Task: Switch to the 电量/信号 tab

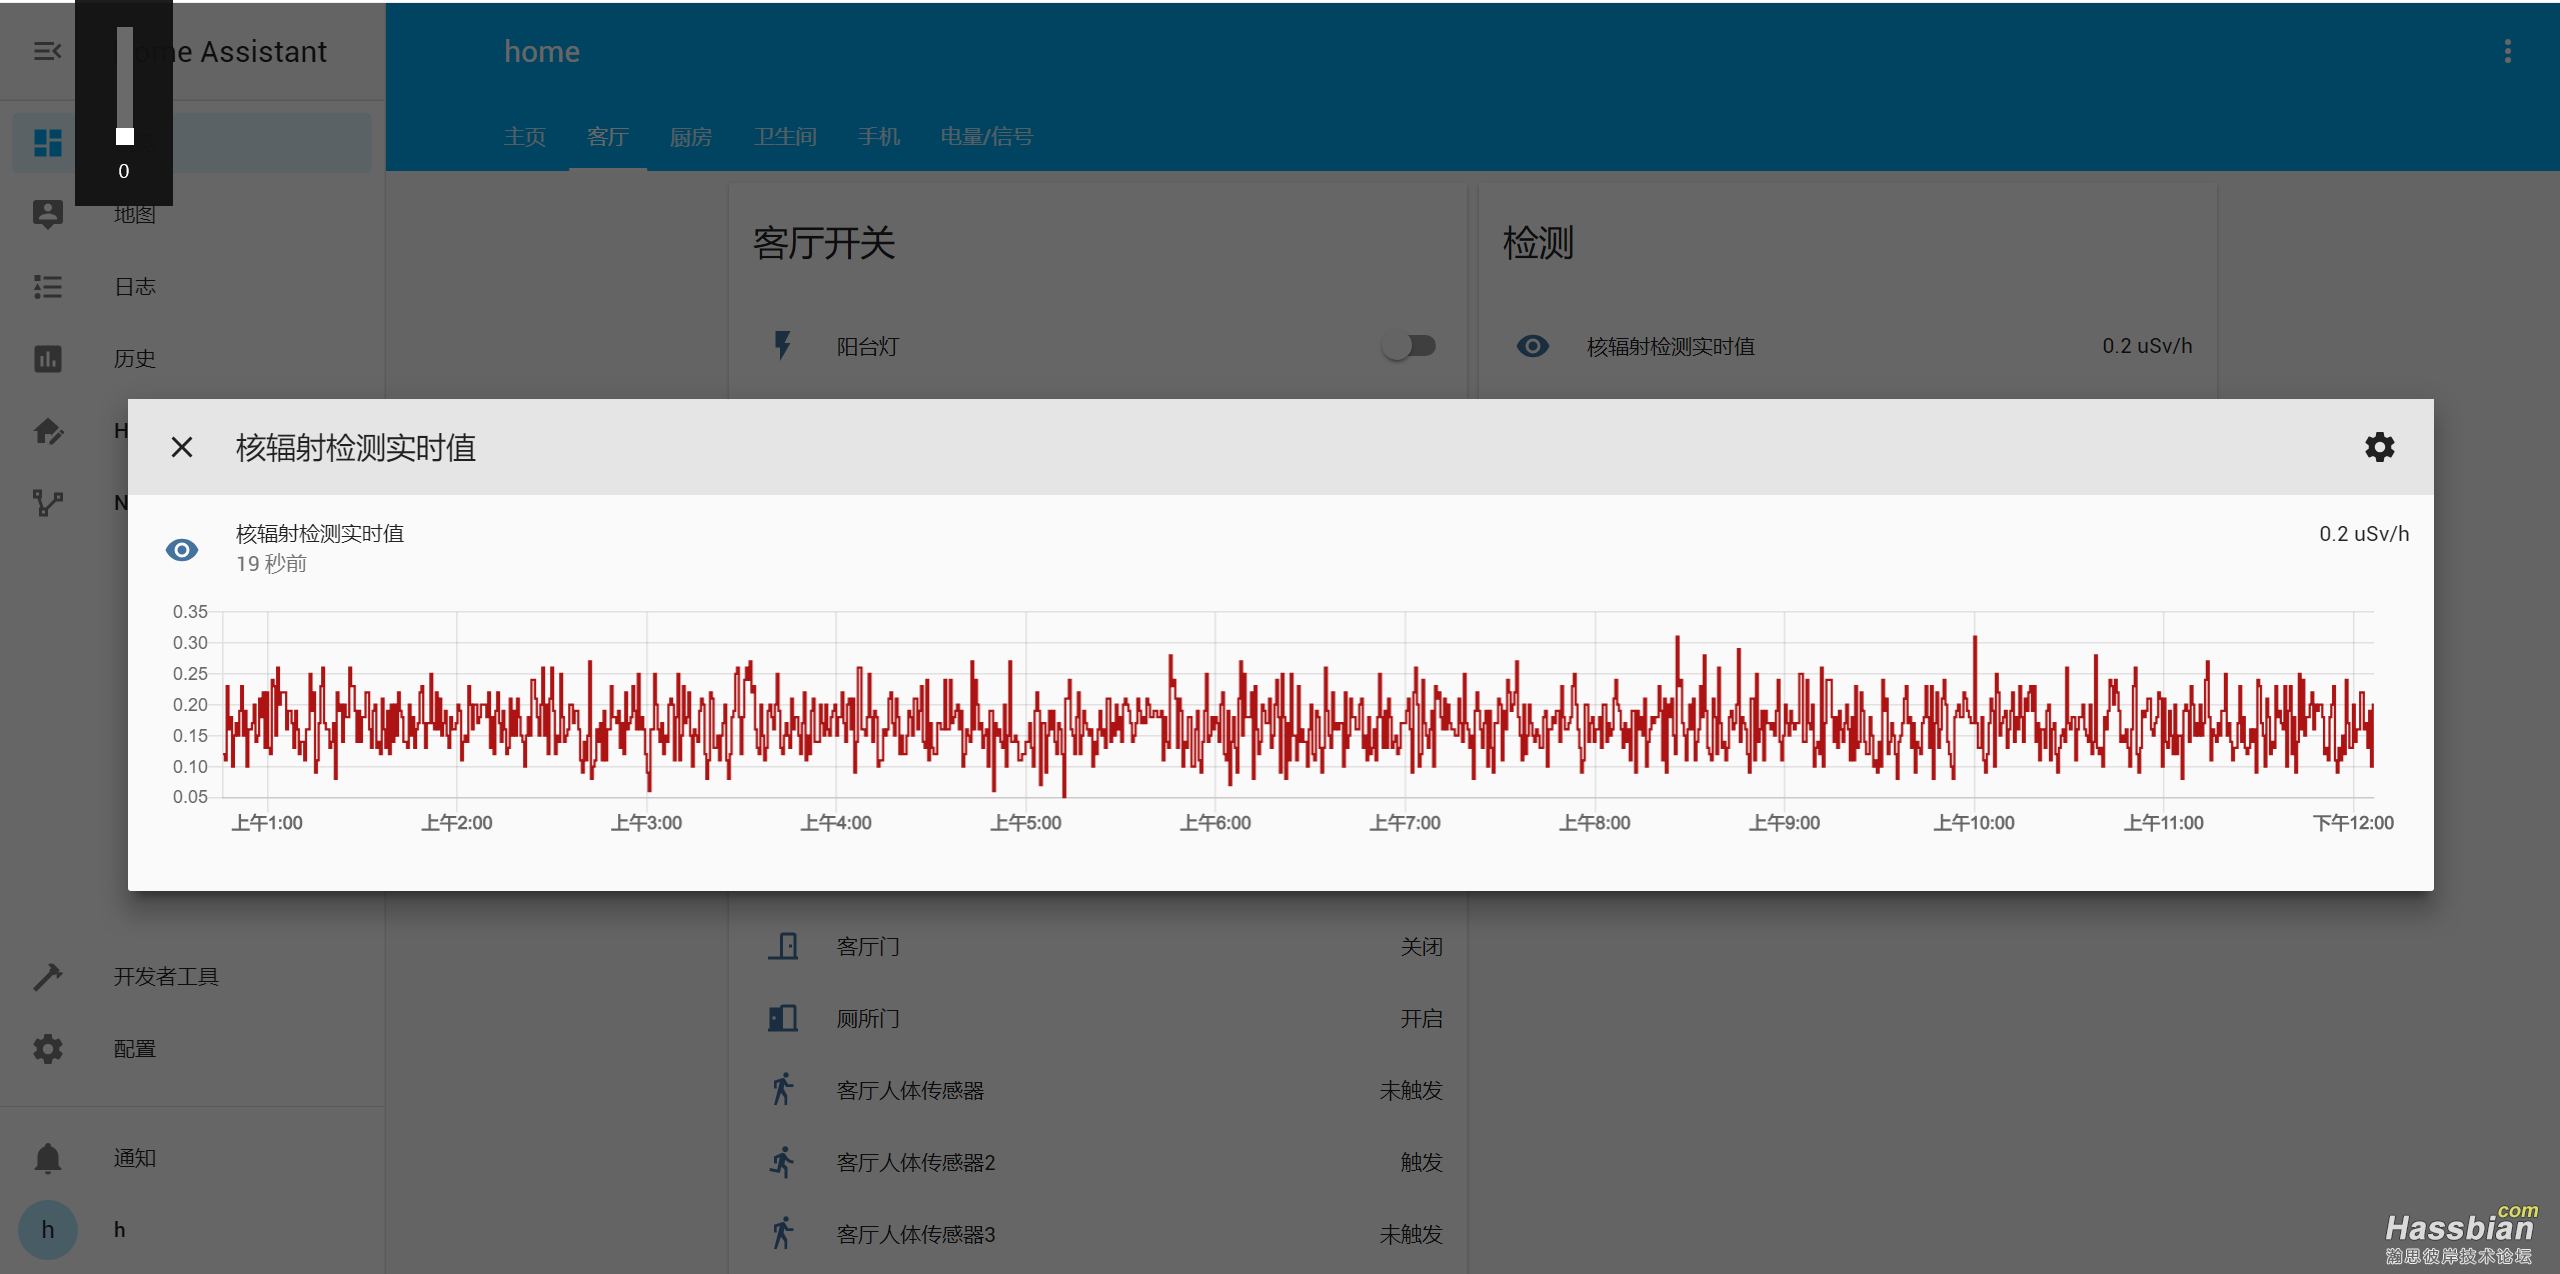Action: pos(987,137)
